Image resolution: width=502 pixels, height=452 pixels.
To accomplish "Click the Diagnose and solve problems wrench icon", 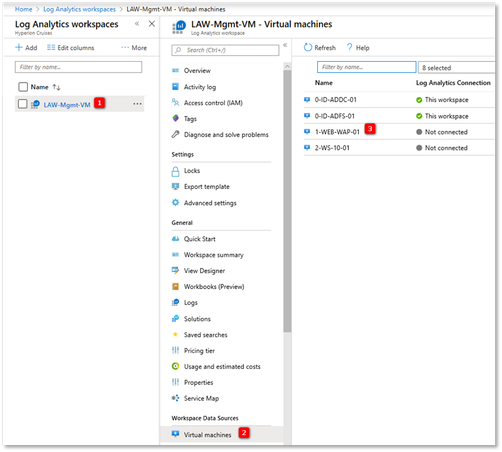I will pos(175,134).
